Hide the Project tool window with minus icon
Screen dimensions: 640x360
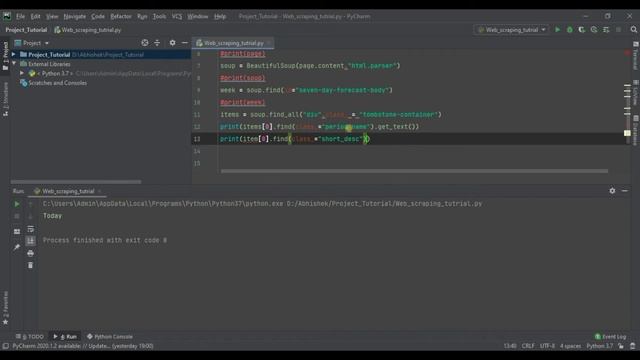(184, 42)
